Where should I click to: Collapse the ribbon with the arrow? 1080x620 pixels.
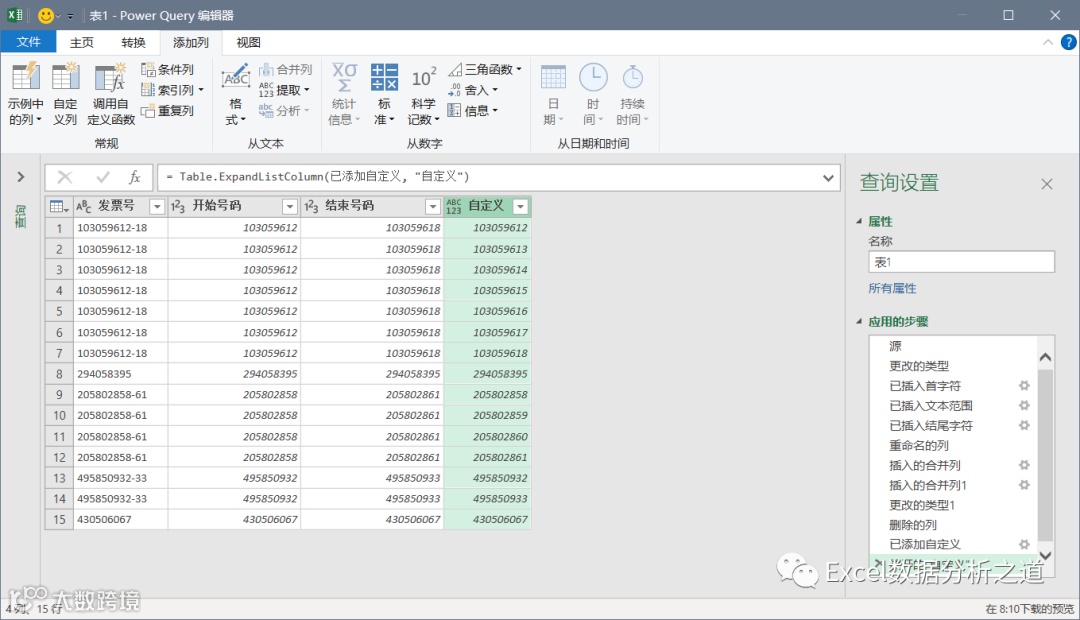(x=1048, y=43)
